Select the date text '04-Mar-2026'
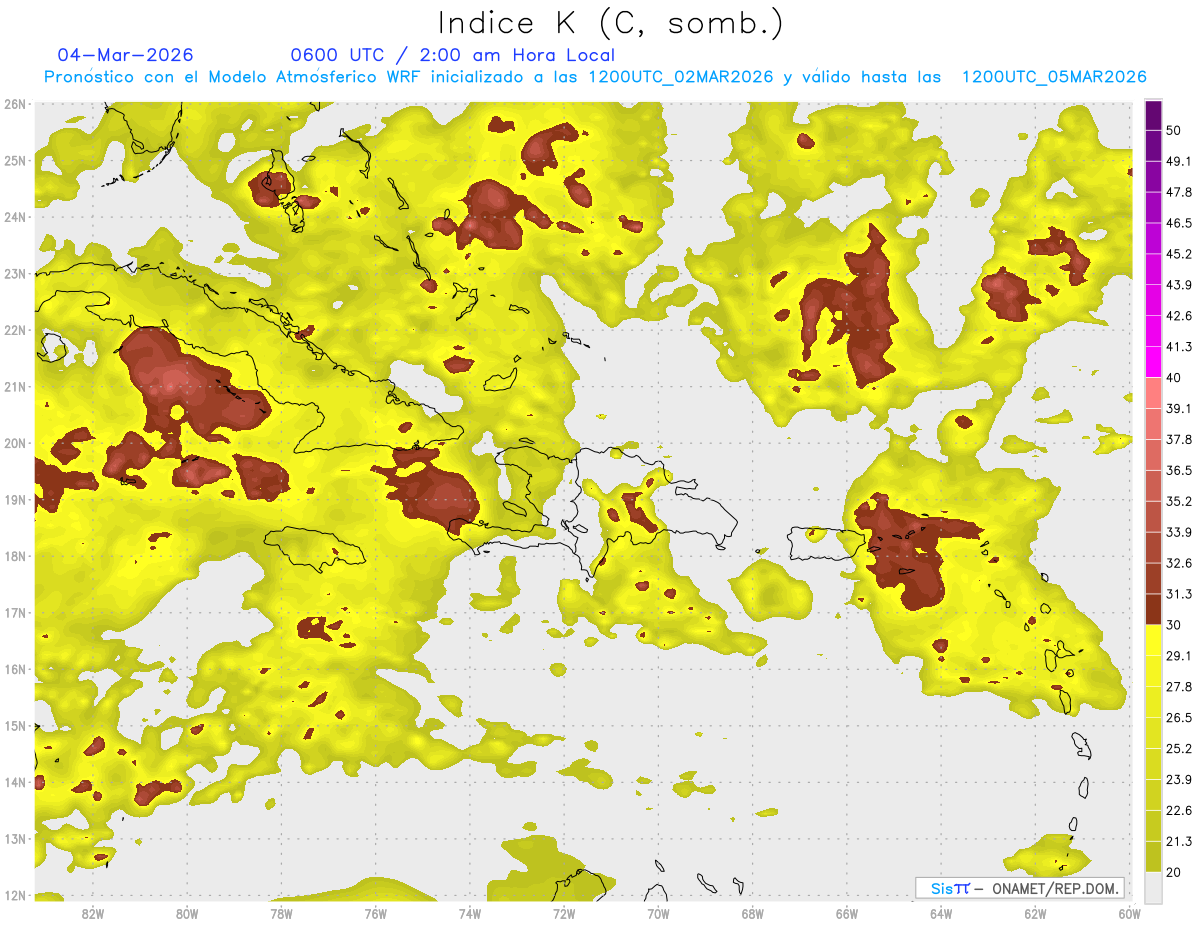 tap(126, 55)
